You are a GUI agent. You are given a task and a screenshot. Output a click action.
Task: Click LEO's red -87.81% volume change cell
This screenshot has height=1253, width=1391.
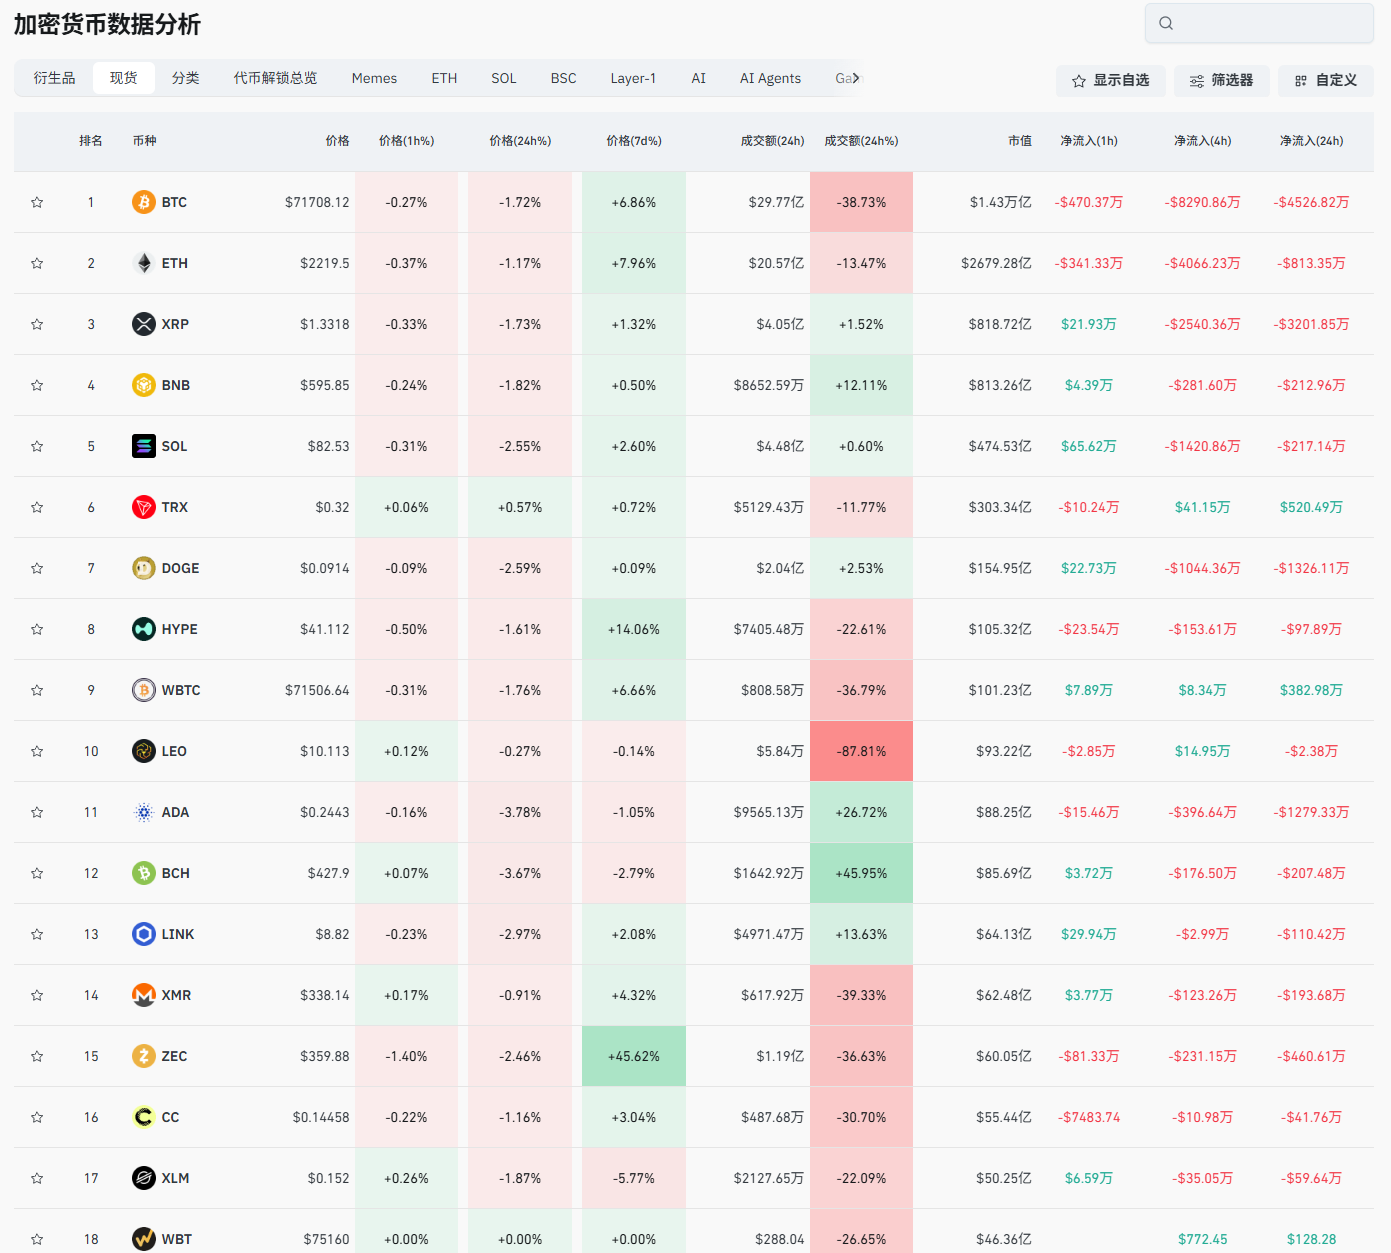[x=861, y=751]
